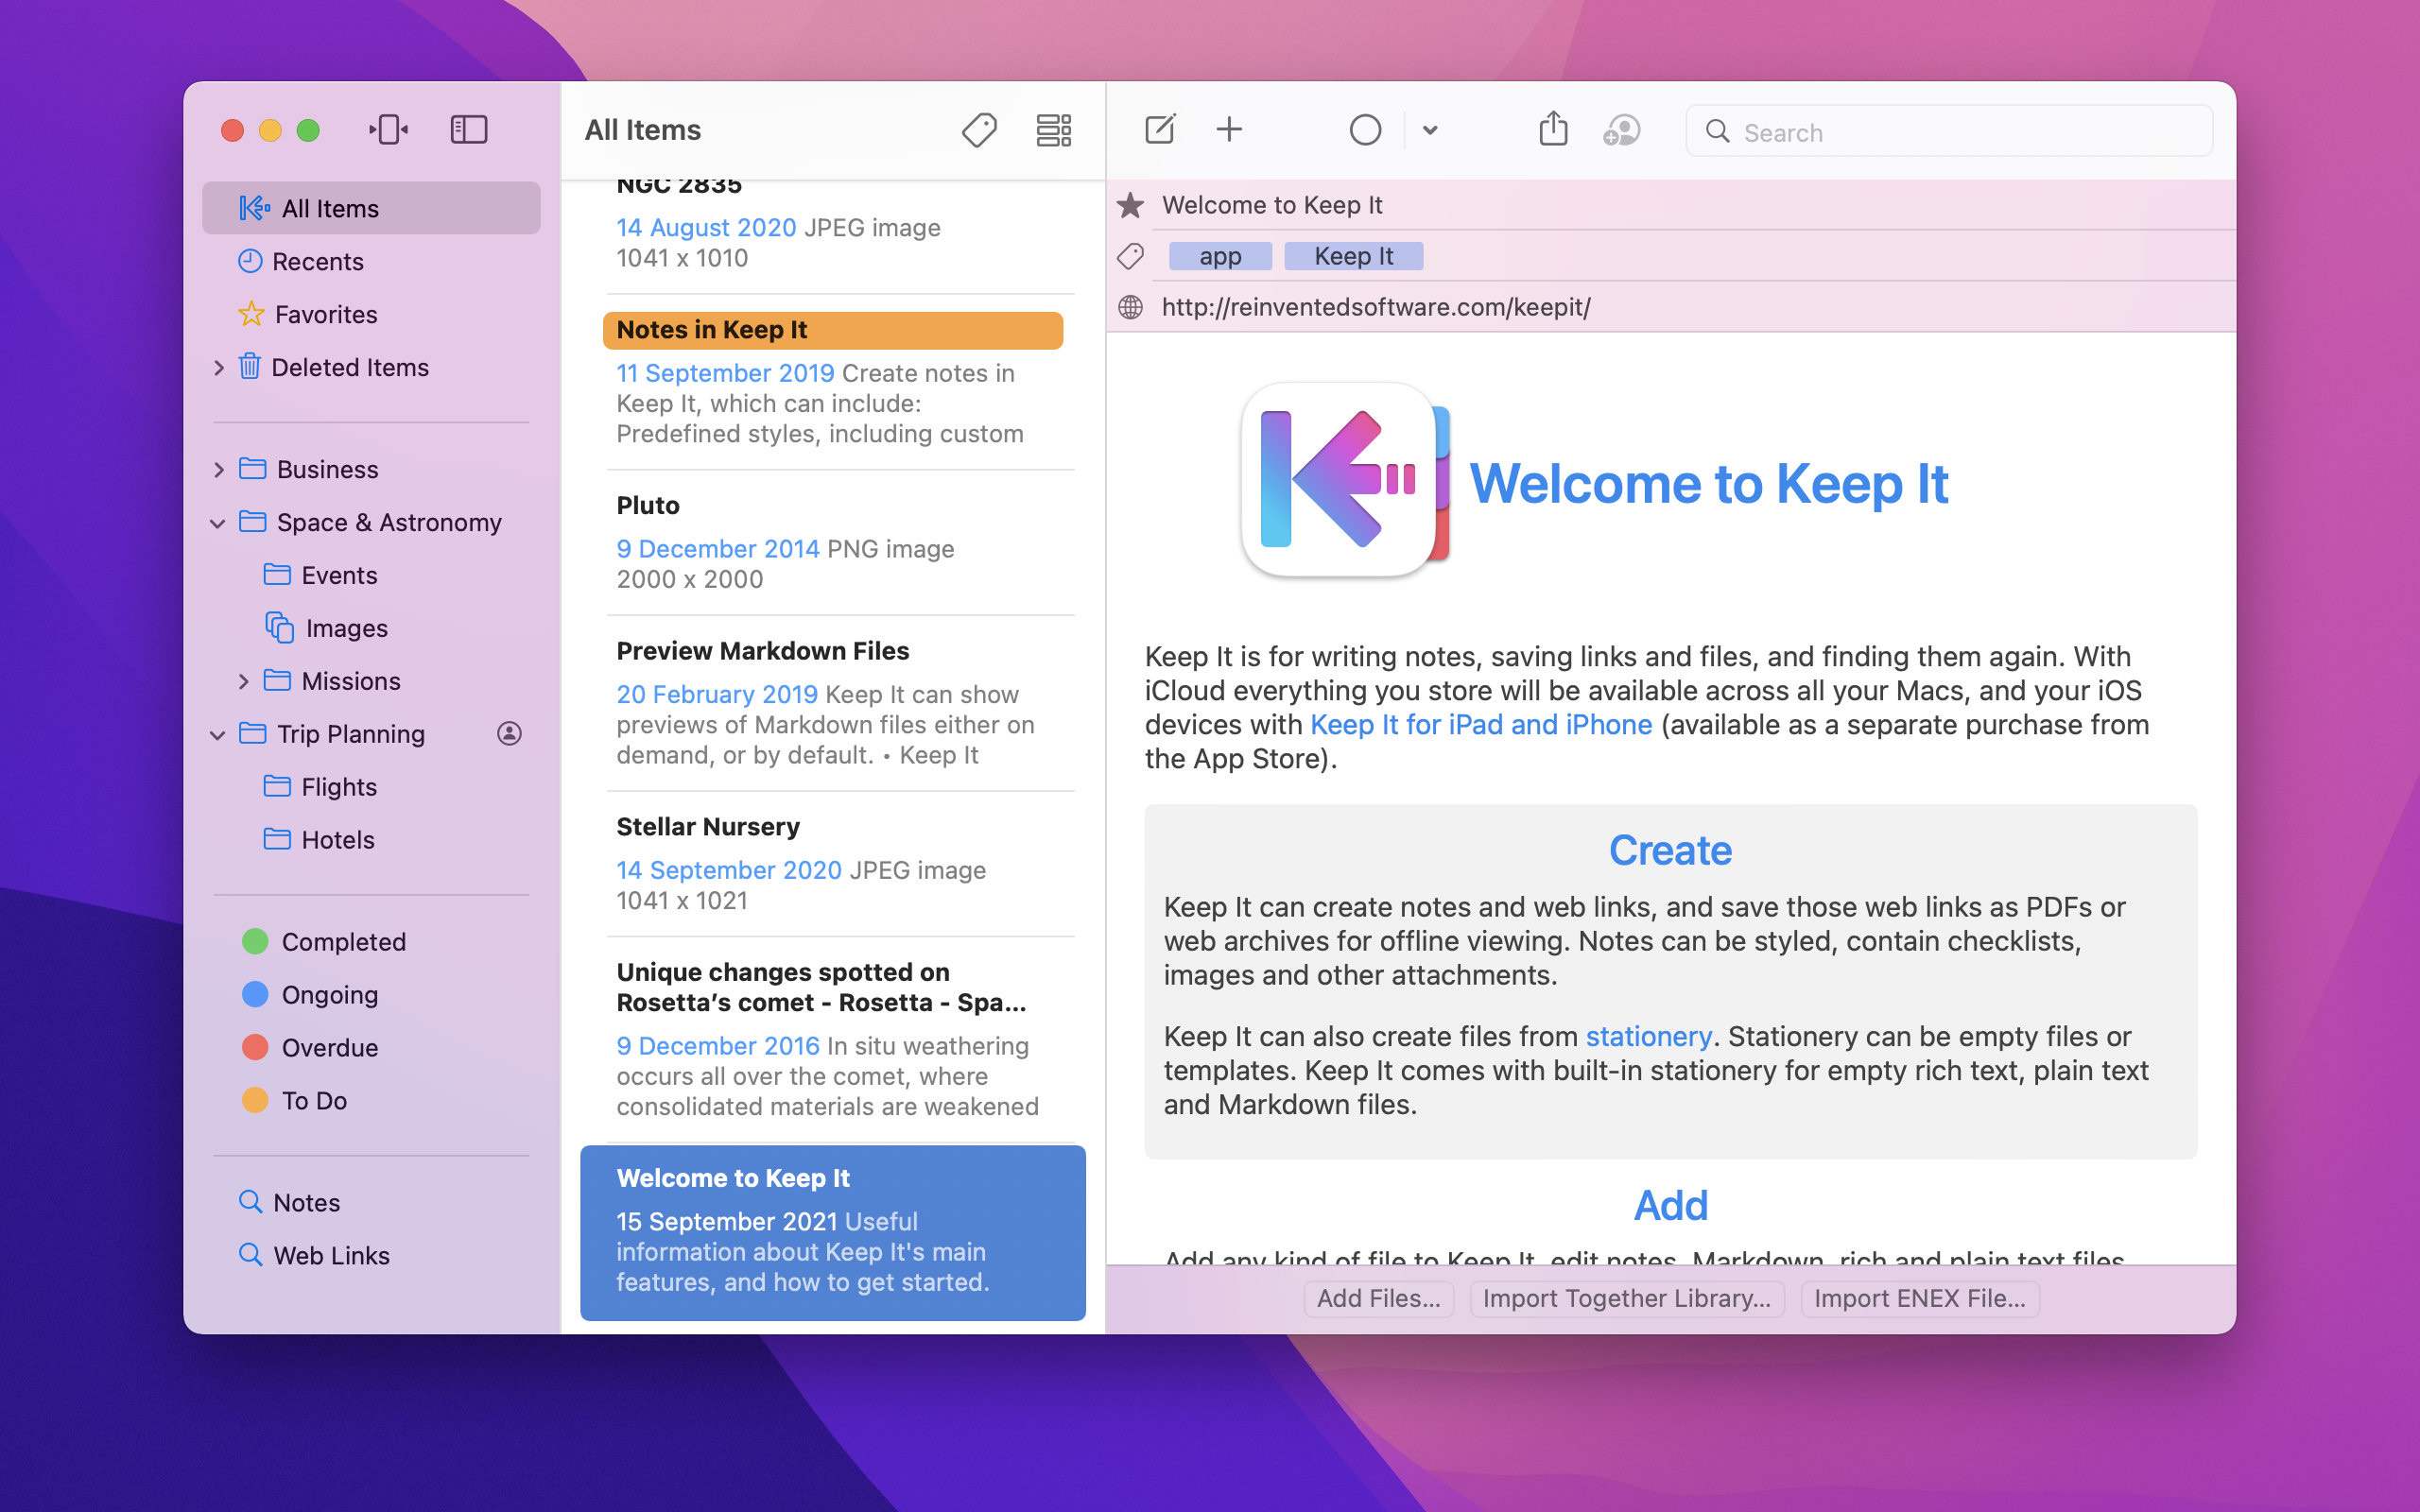Select the Overdue tag item
The image size is (2420, 1512).
[x=329, y=1047]
